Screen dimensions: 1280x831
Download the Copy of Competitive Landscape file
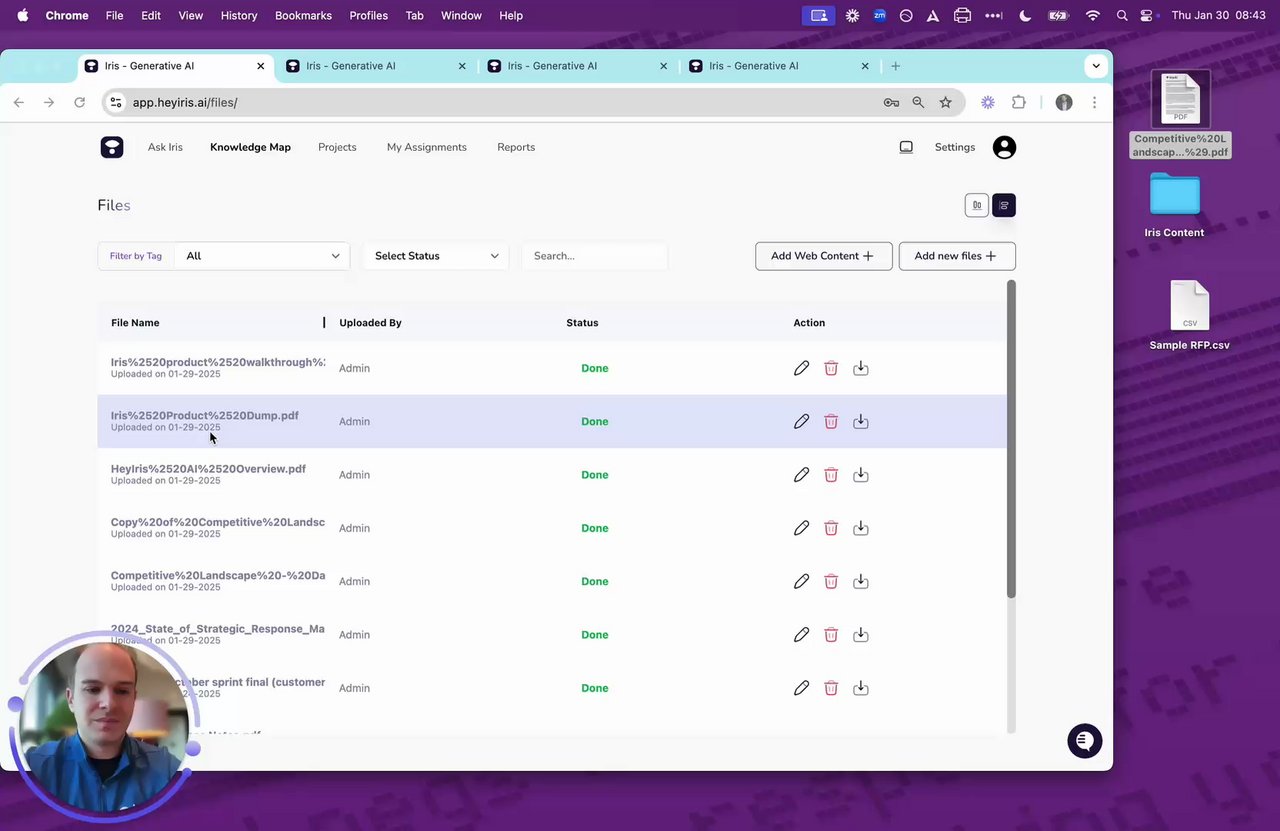(x=861, y=528)
